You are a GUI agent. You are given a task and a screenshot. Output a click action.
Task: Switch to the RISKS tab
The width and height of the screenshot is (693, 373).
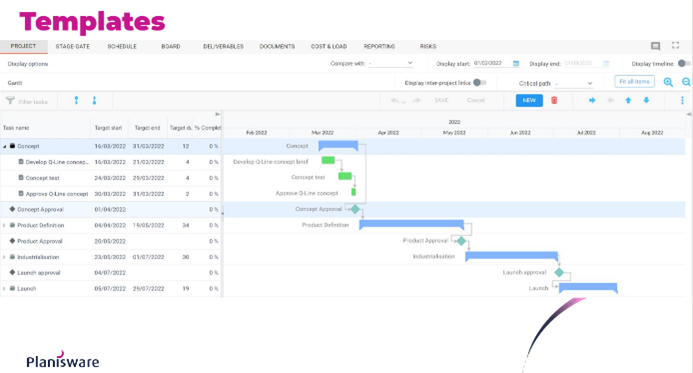click(428, 46)
